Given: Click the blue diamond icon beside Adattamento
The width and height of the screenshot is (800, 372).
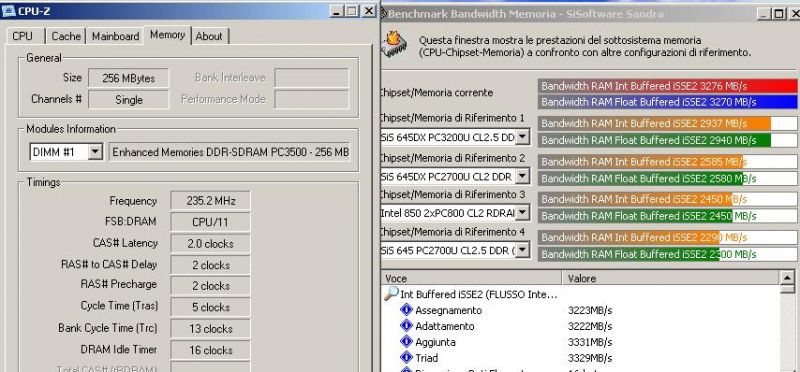Looking at the screenshot, I should pos(406,326).
